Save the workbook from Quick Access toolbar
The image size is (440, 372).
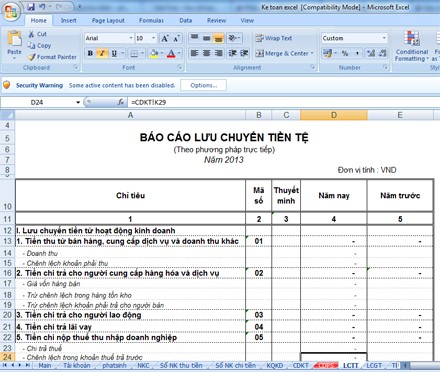pyautogui.click(x=31, y=7)
